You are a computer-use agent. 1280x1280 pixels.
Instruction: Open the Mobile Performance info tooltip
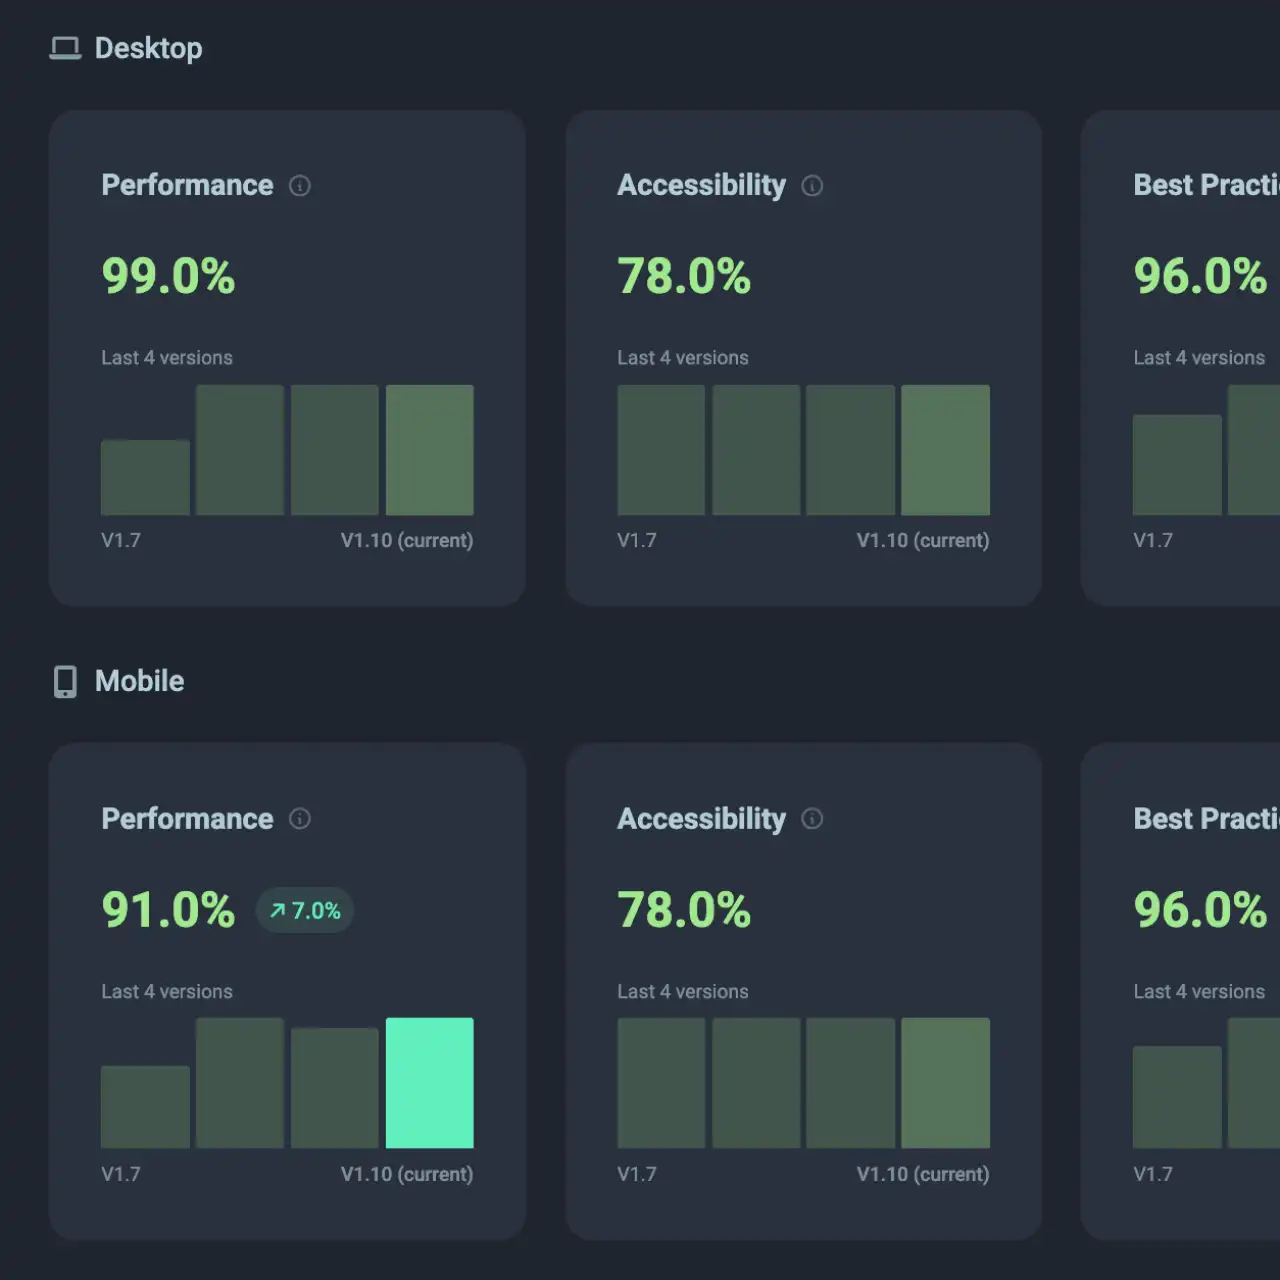coord(299,819)
